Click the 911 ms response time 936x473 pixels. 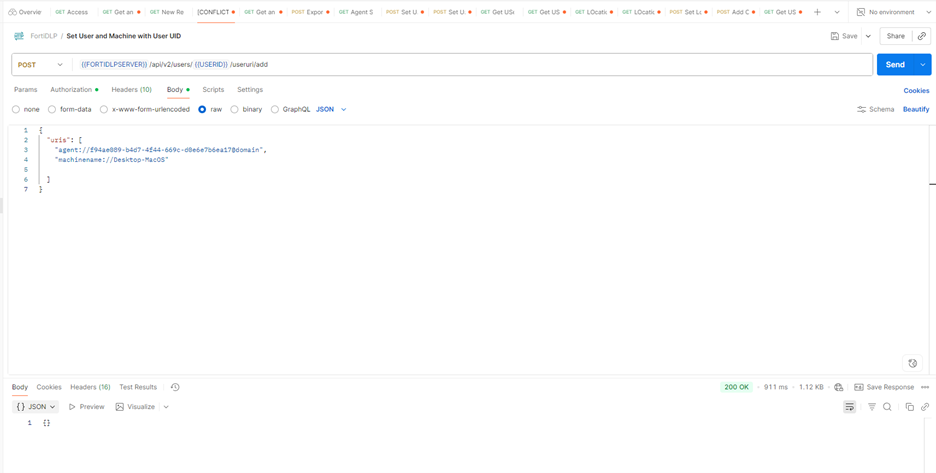(x=777, y=387)
